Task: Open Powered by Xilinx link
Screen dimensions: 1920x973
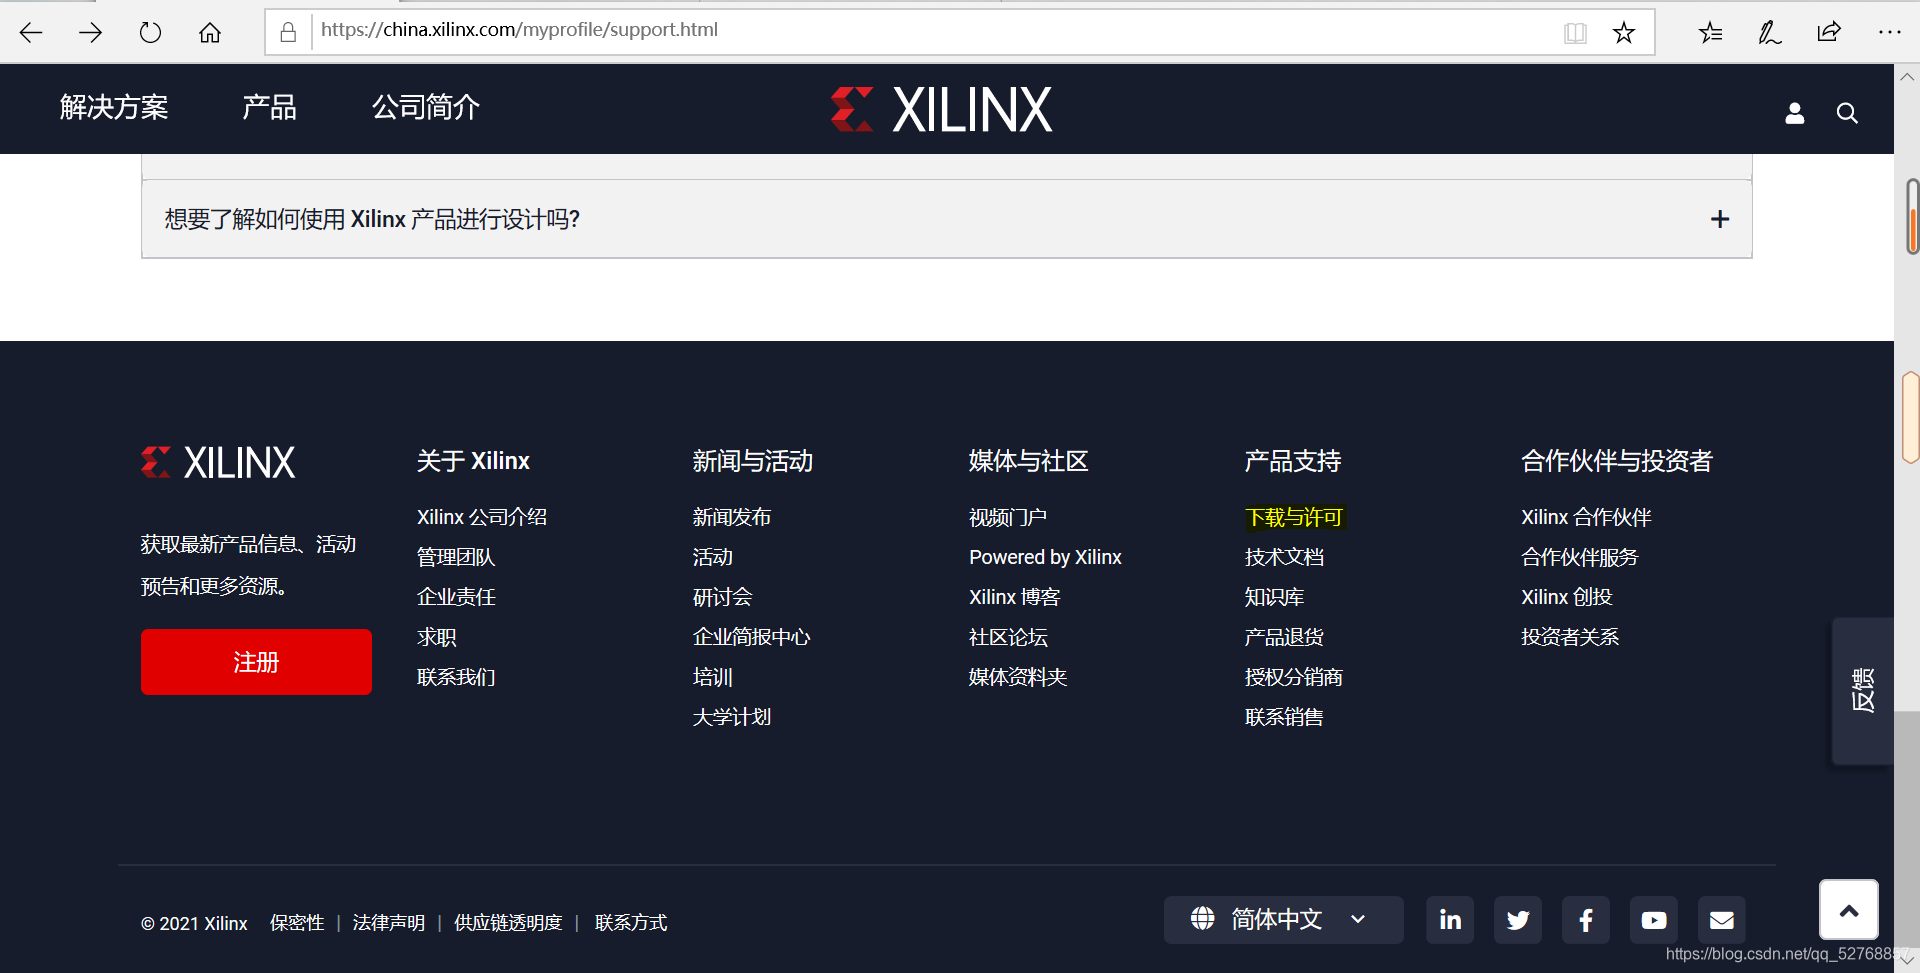Action: [x=1045, y=557]
